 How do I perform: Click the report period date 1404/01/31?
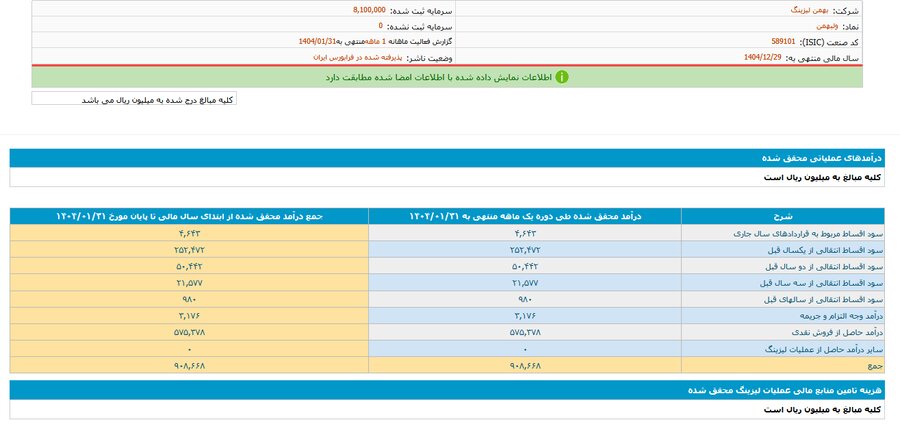[320, 42]
